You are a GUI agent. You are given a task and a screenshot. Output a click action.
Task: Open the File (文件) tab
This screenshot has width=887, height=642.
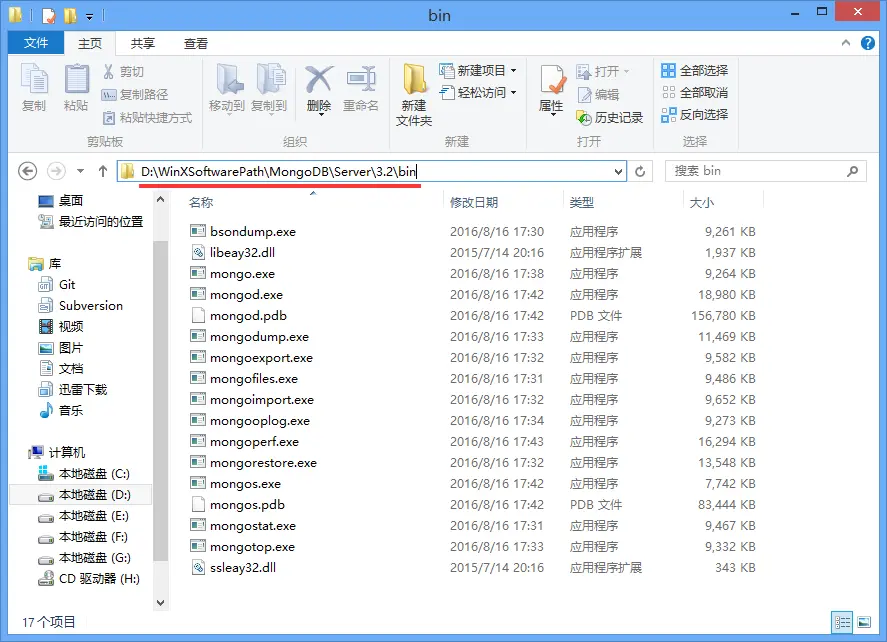pyautogui.click(x=36, y=43)
